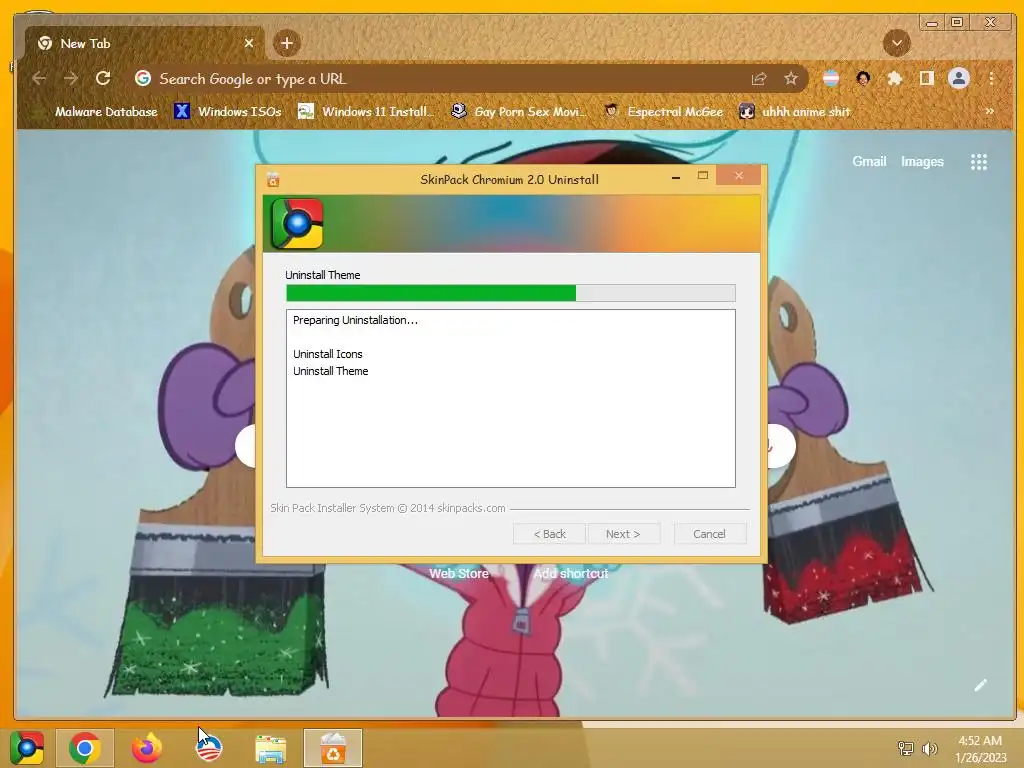Open File Explorer from the taskbar
Viewport: 1024px width, 768px height.
(x=270, y=749)
